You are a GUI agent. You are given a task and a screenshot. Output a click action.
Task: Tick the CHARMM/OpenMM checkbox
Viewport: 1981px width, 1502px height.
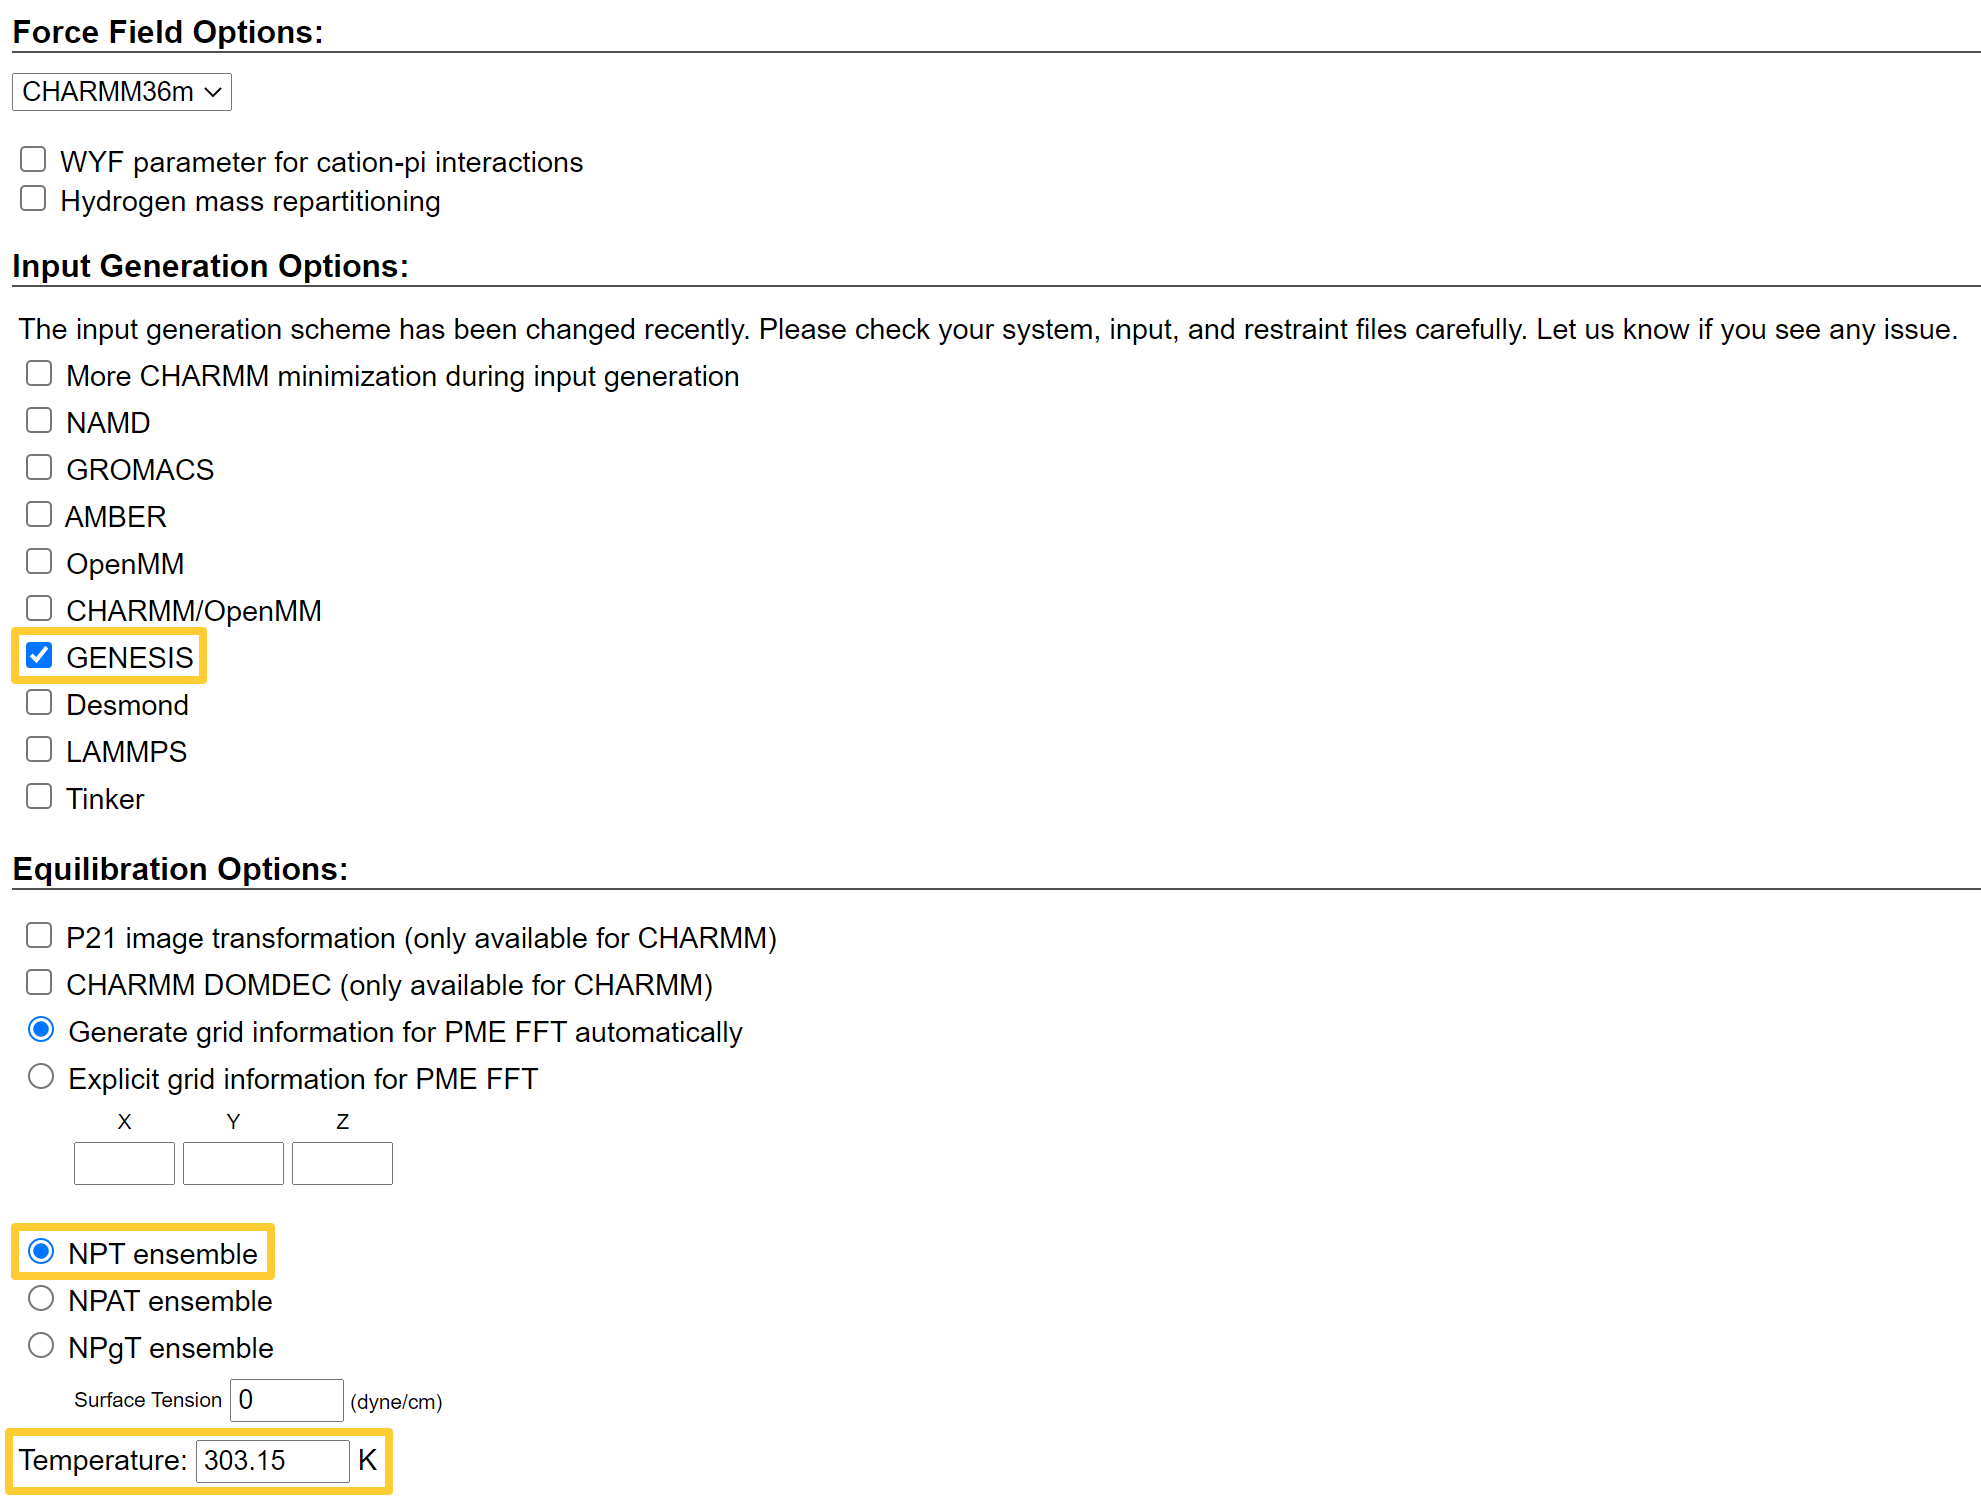coord(39,609)
